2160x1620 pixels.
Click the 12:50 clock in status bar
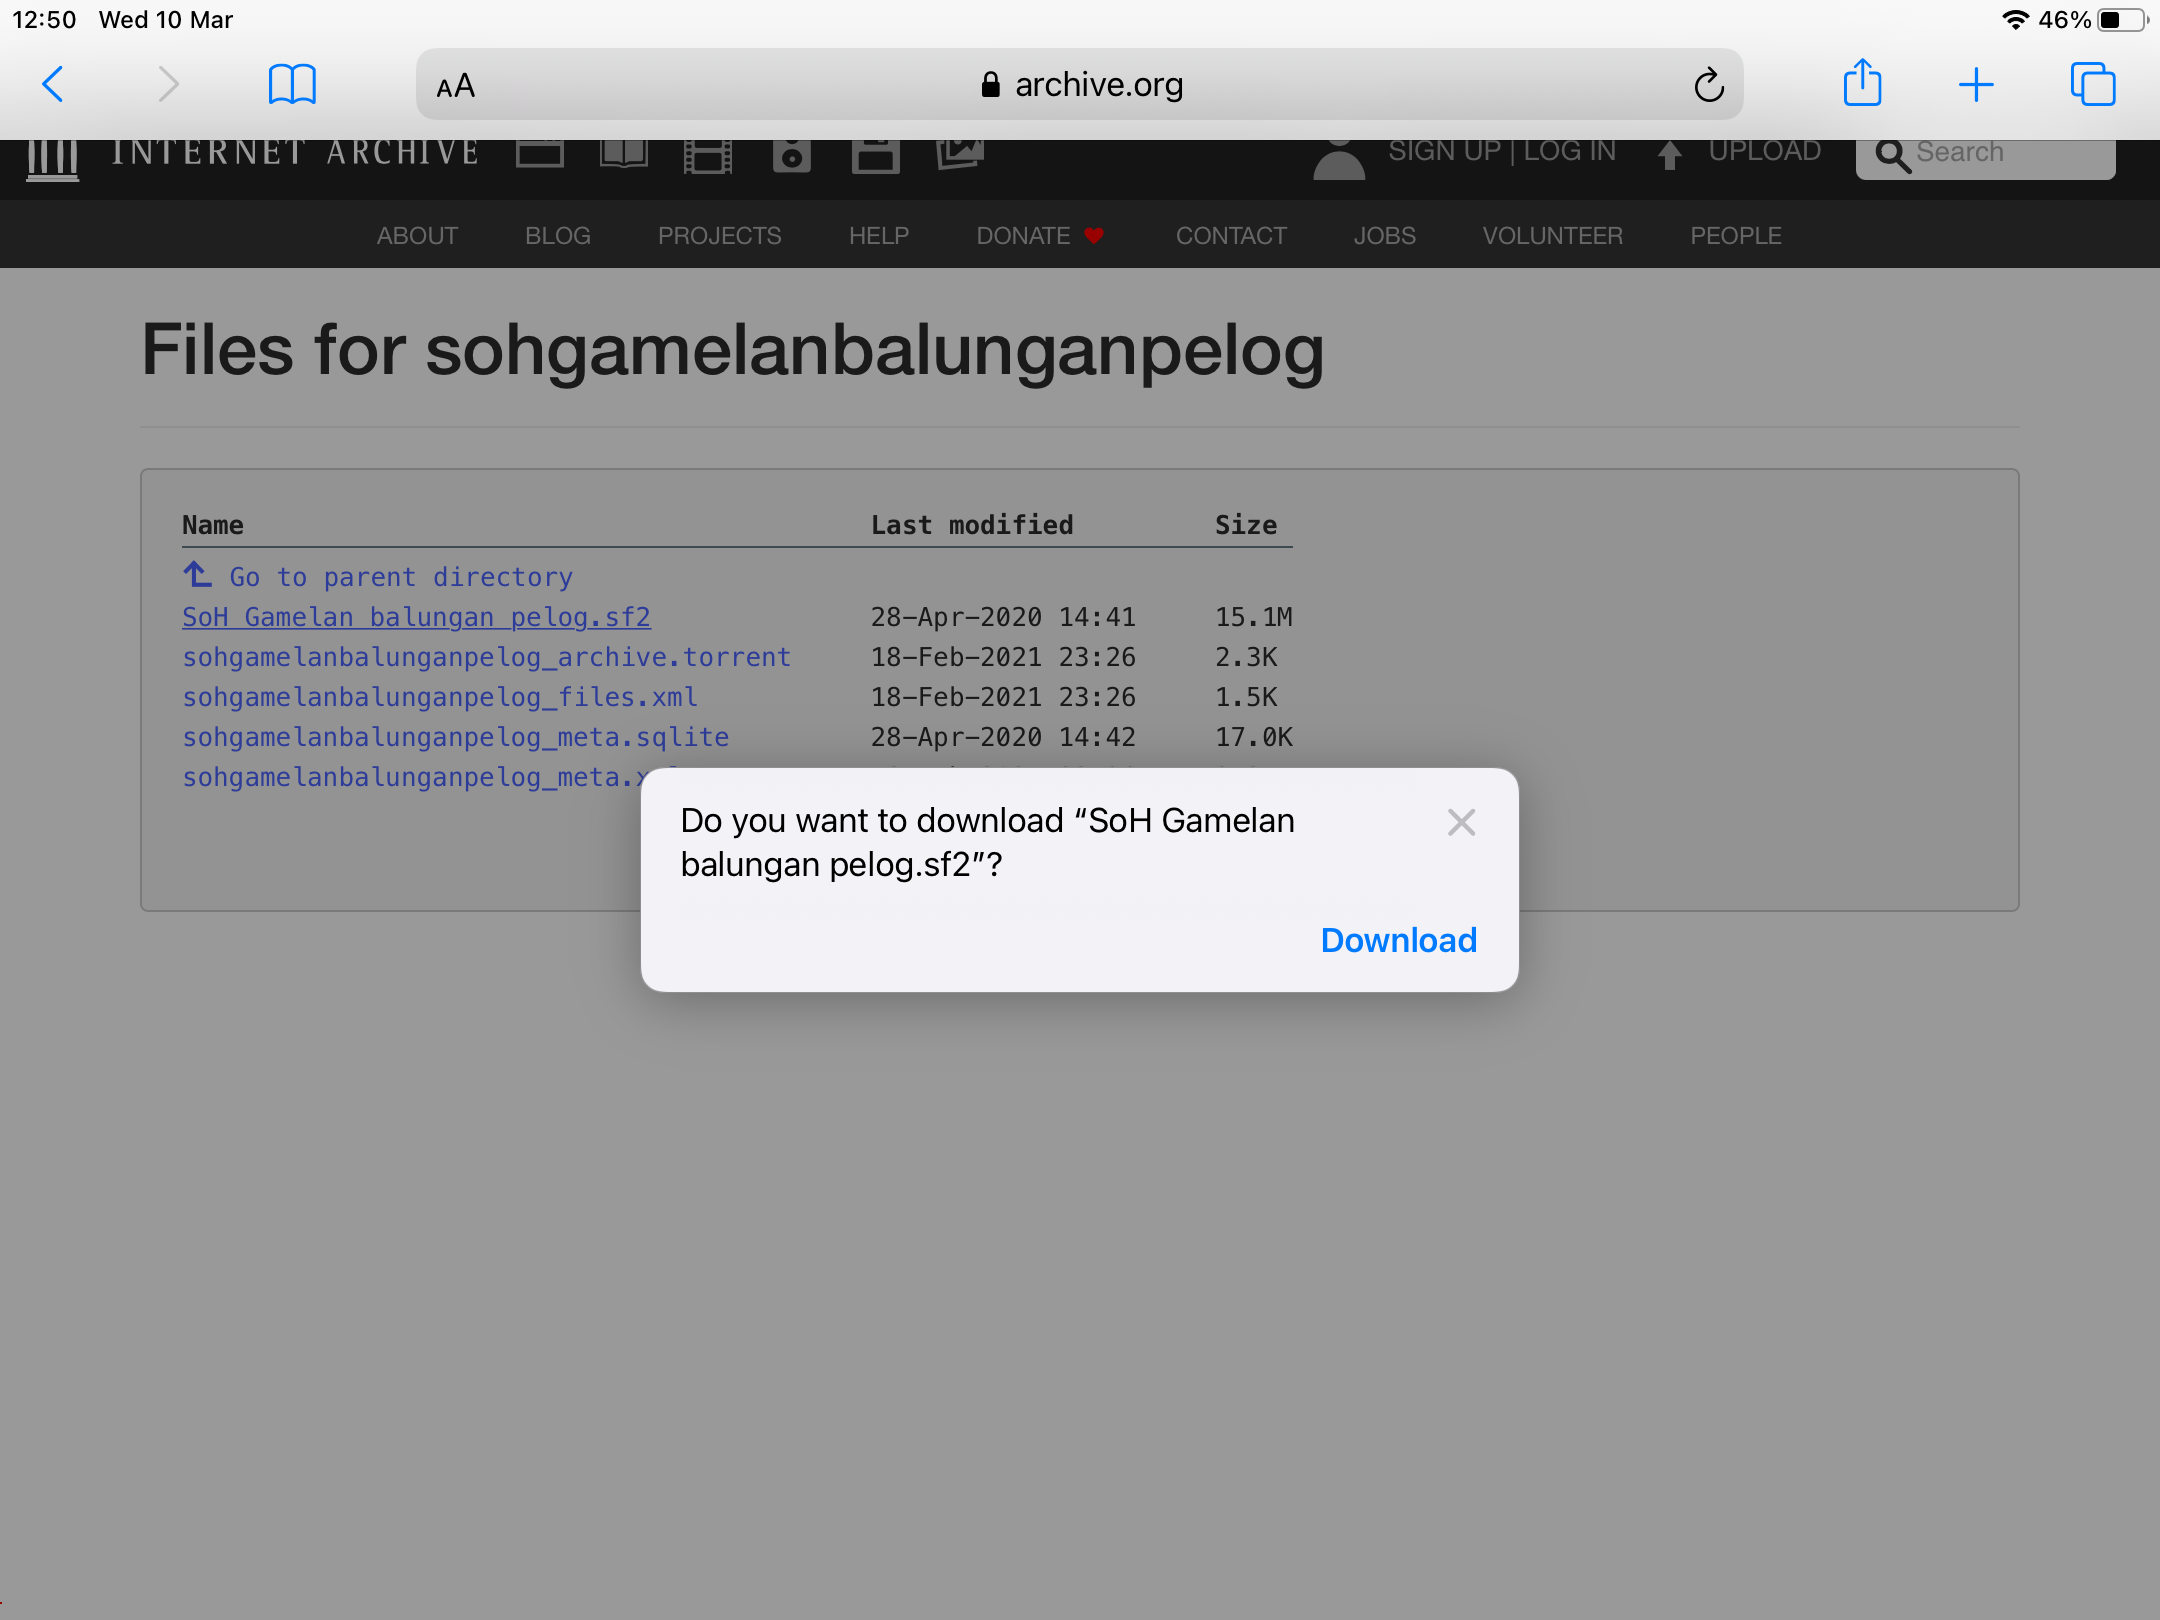44,20
